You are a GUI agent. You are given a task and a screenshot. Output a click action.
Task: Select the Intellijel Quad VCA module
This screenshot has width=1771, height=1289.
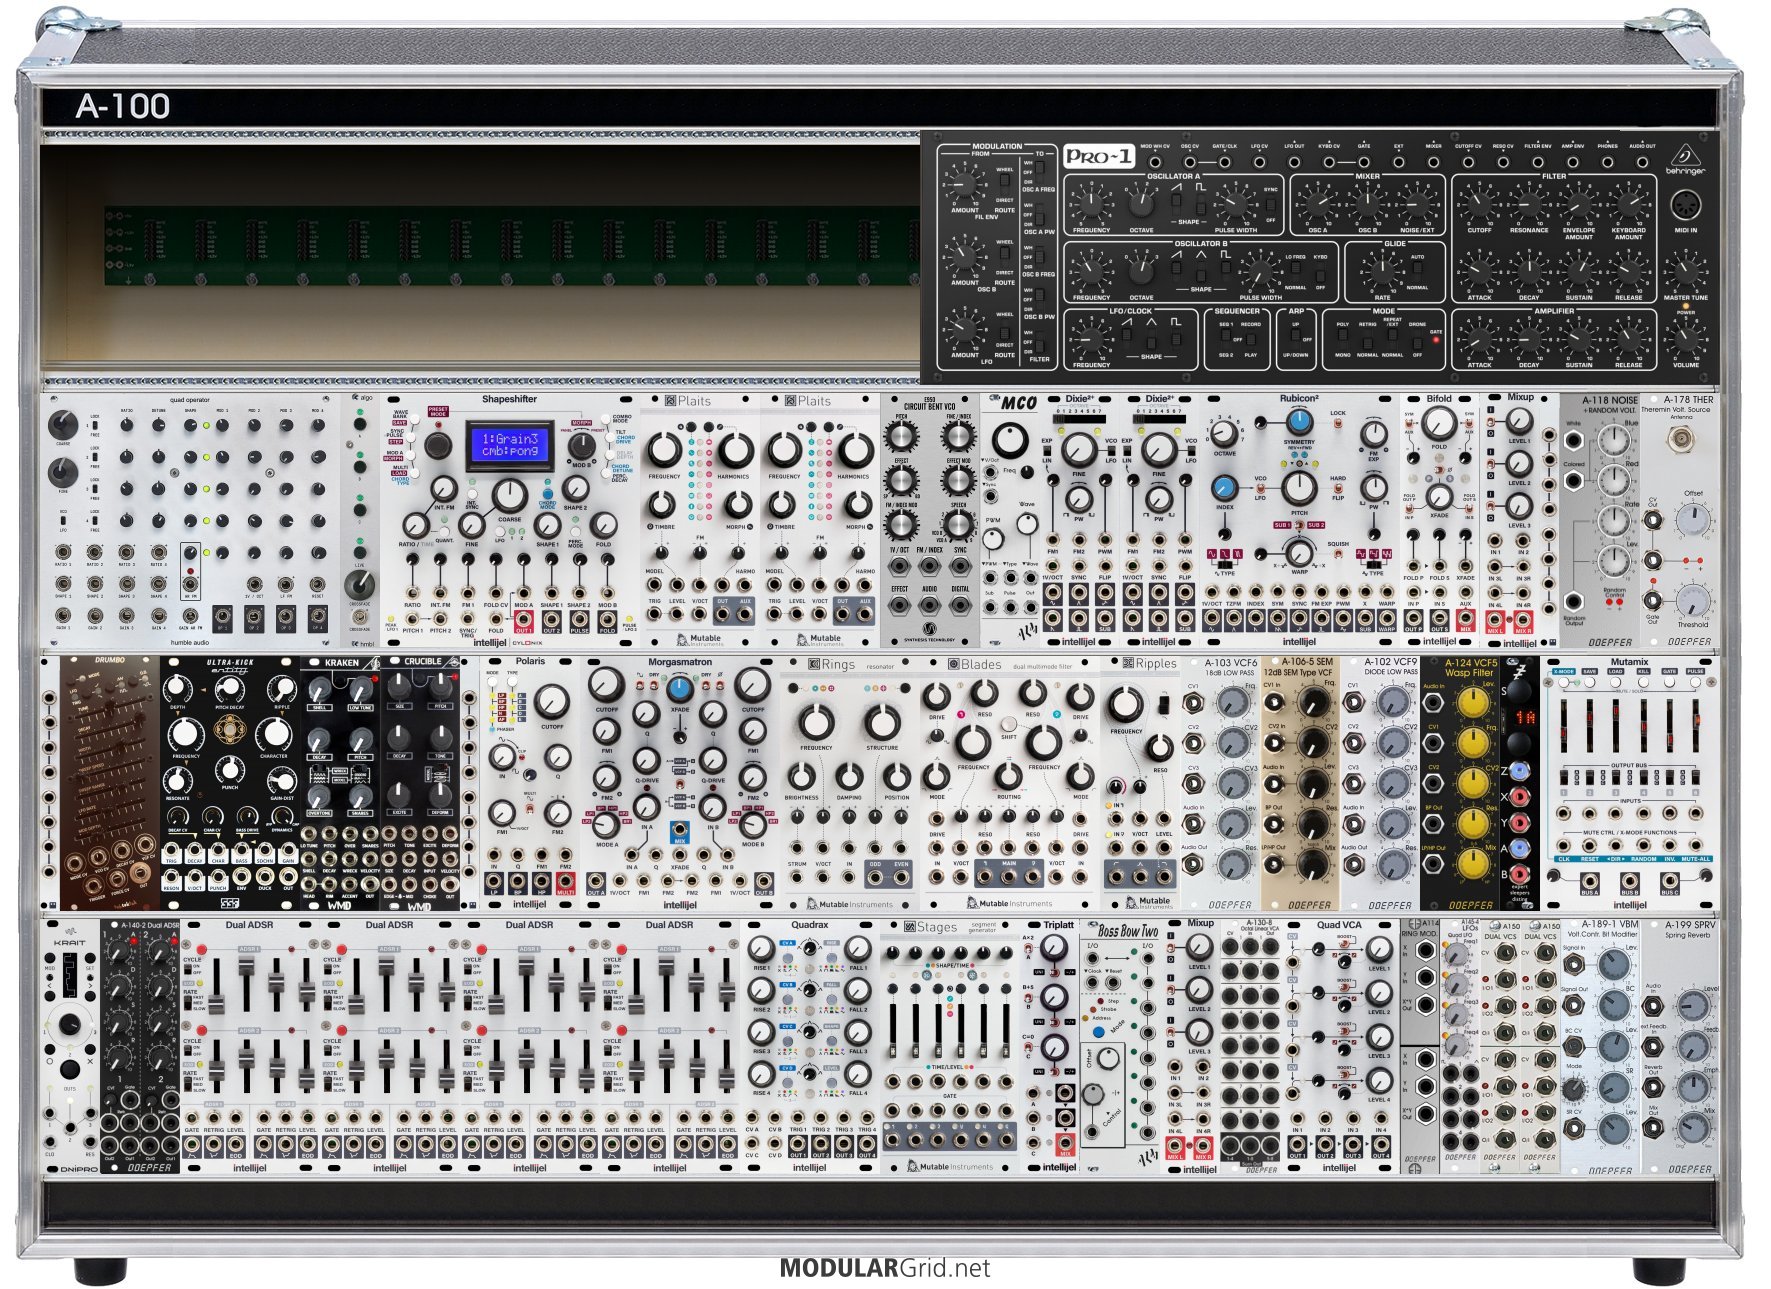click(1339, 1046)
